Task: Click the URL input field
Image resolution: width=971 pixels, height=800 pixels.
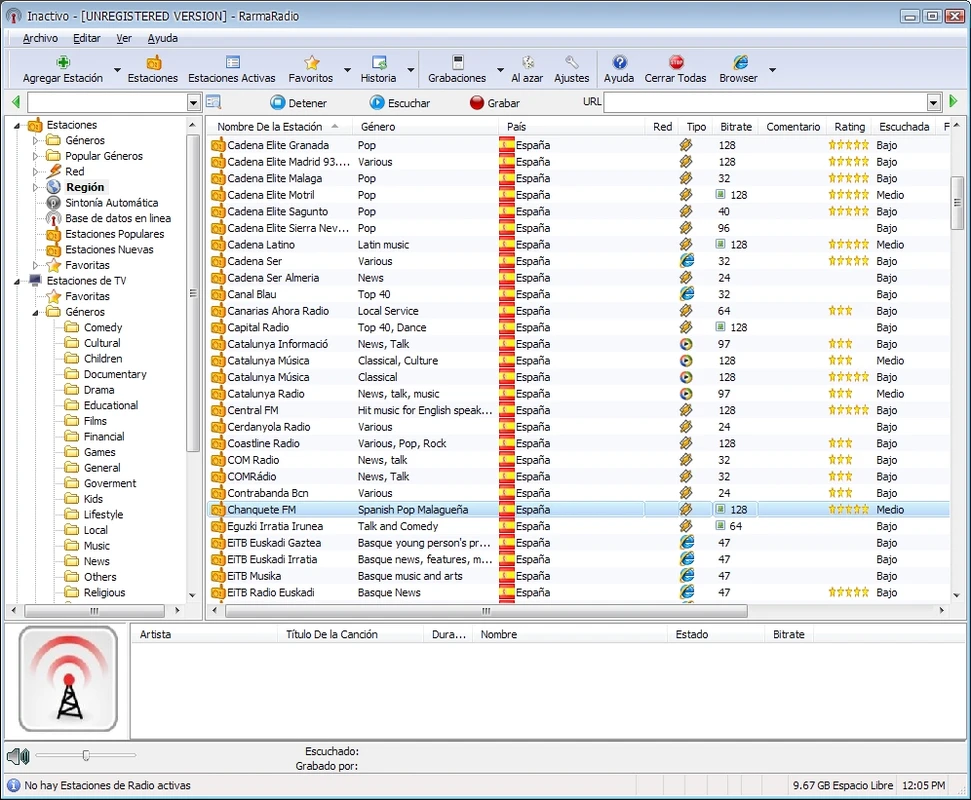Action: [766, 103]
